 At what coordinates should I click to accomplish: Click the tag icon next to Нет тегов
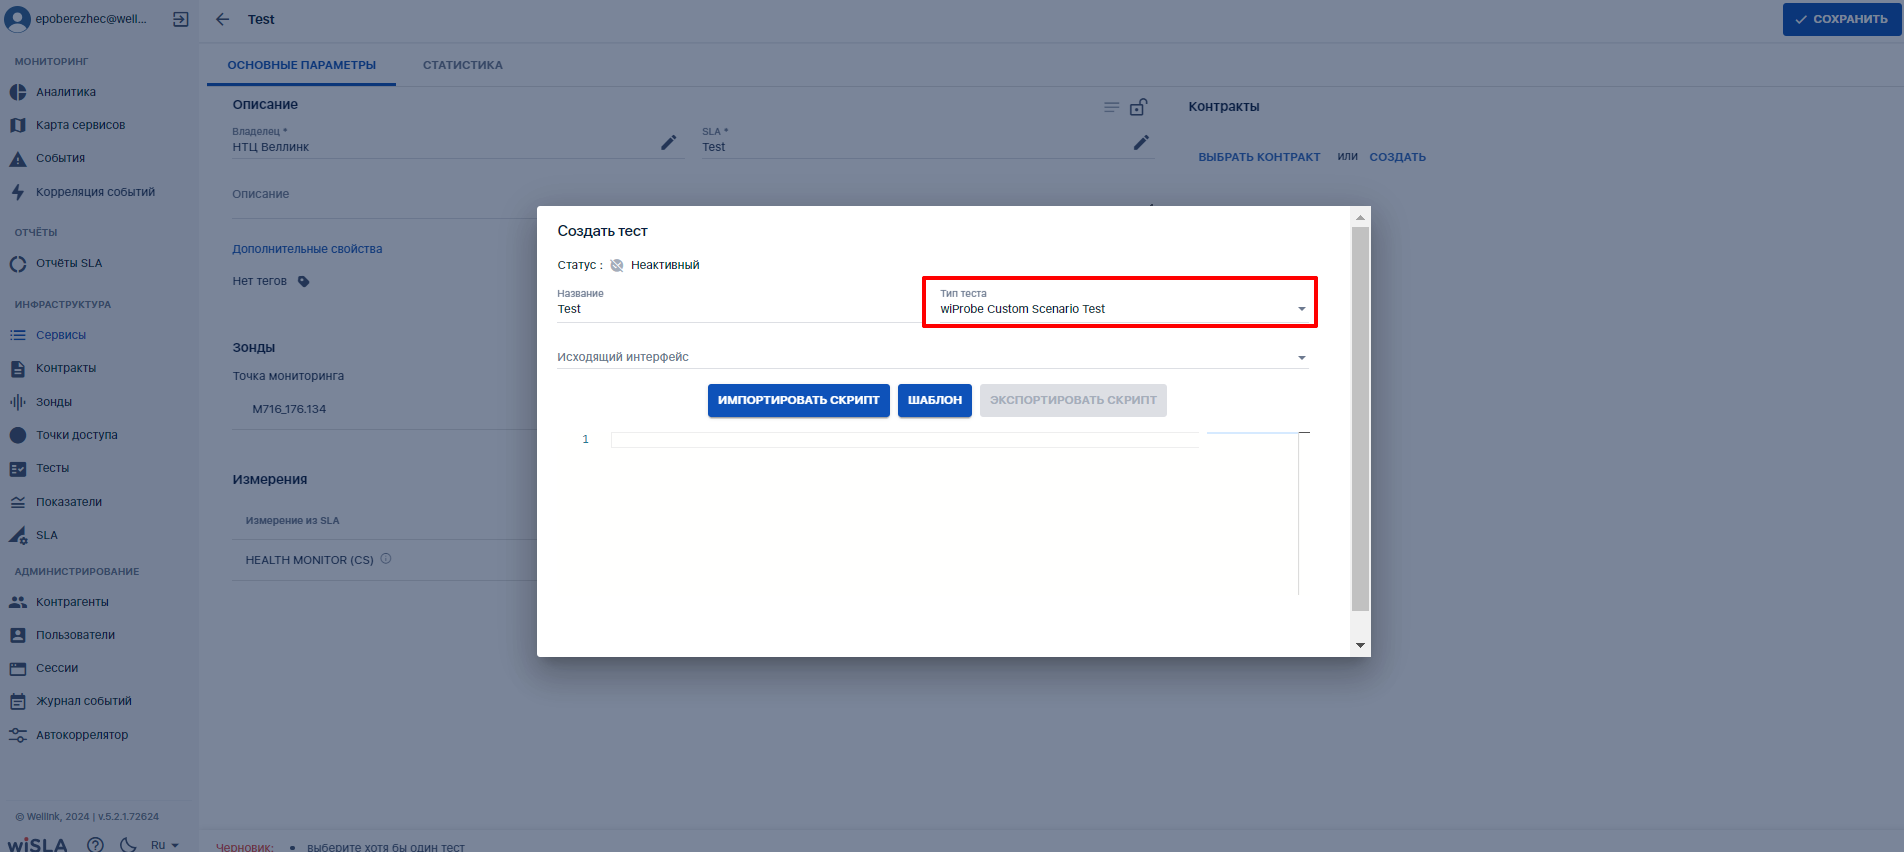[304, 282]
